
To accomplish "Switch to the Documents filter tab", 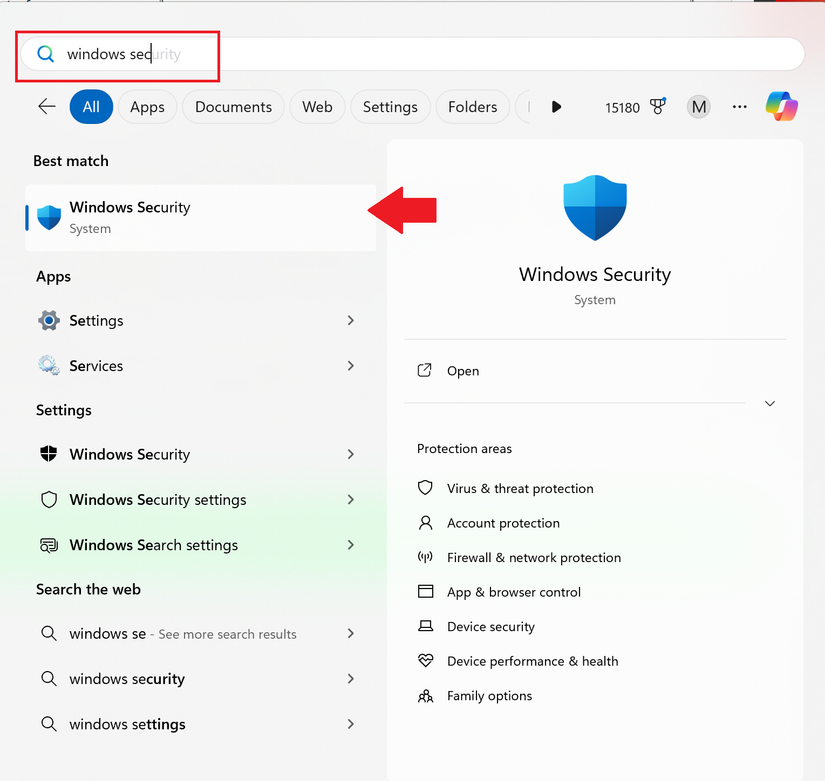I will click(232, 106).
